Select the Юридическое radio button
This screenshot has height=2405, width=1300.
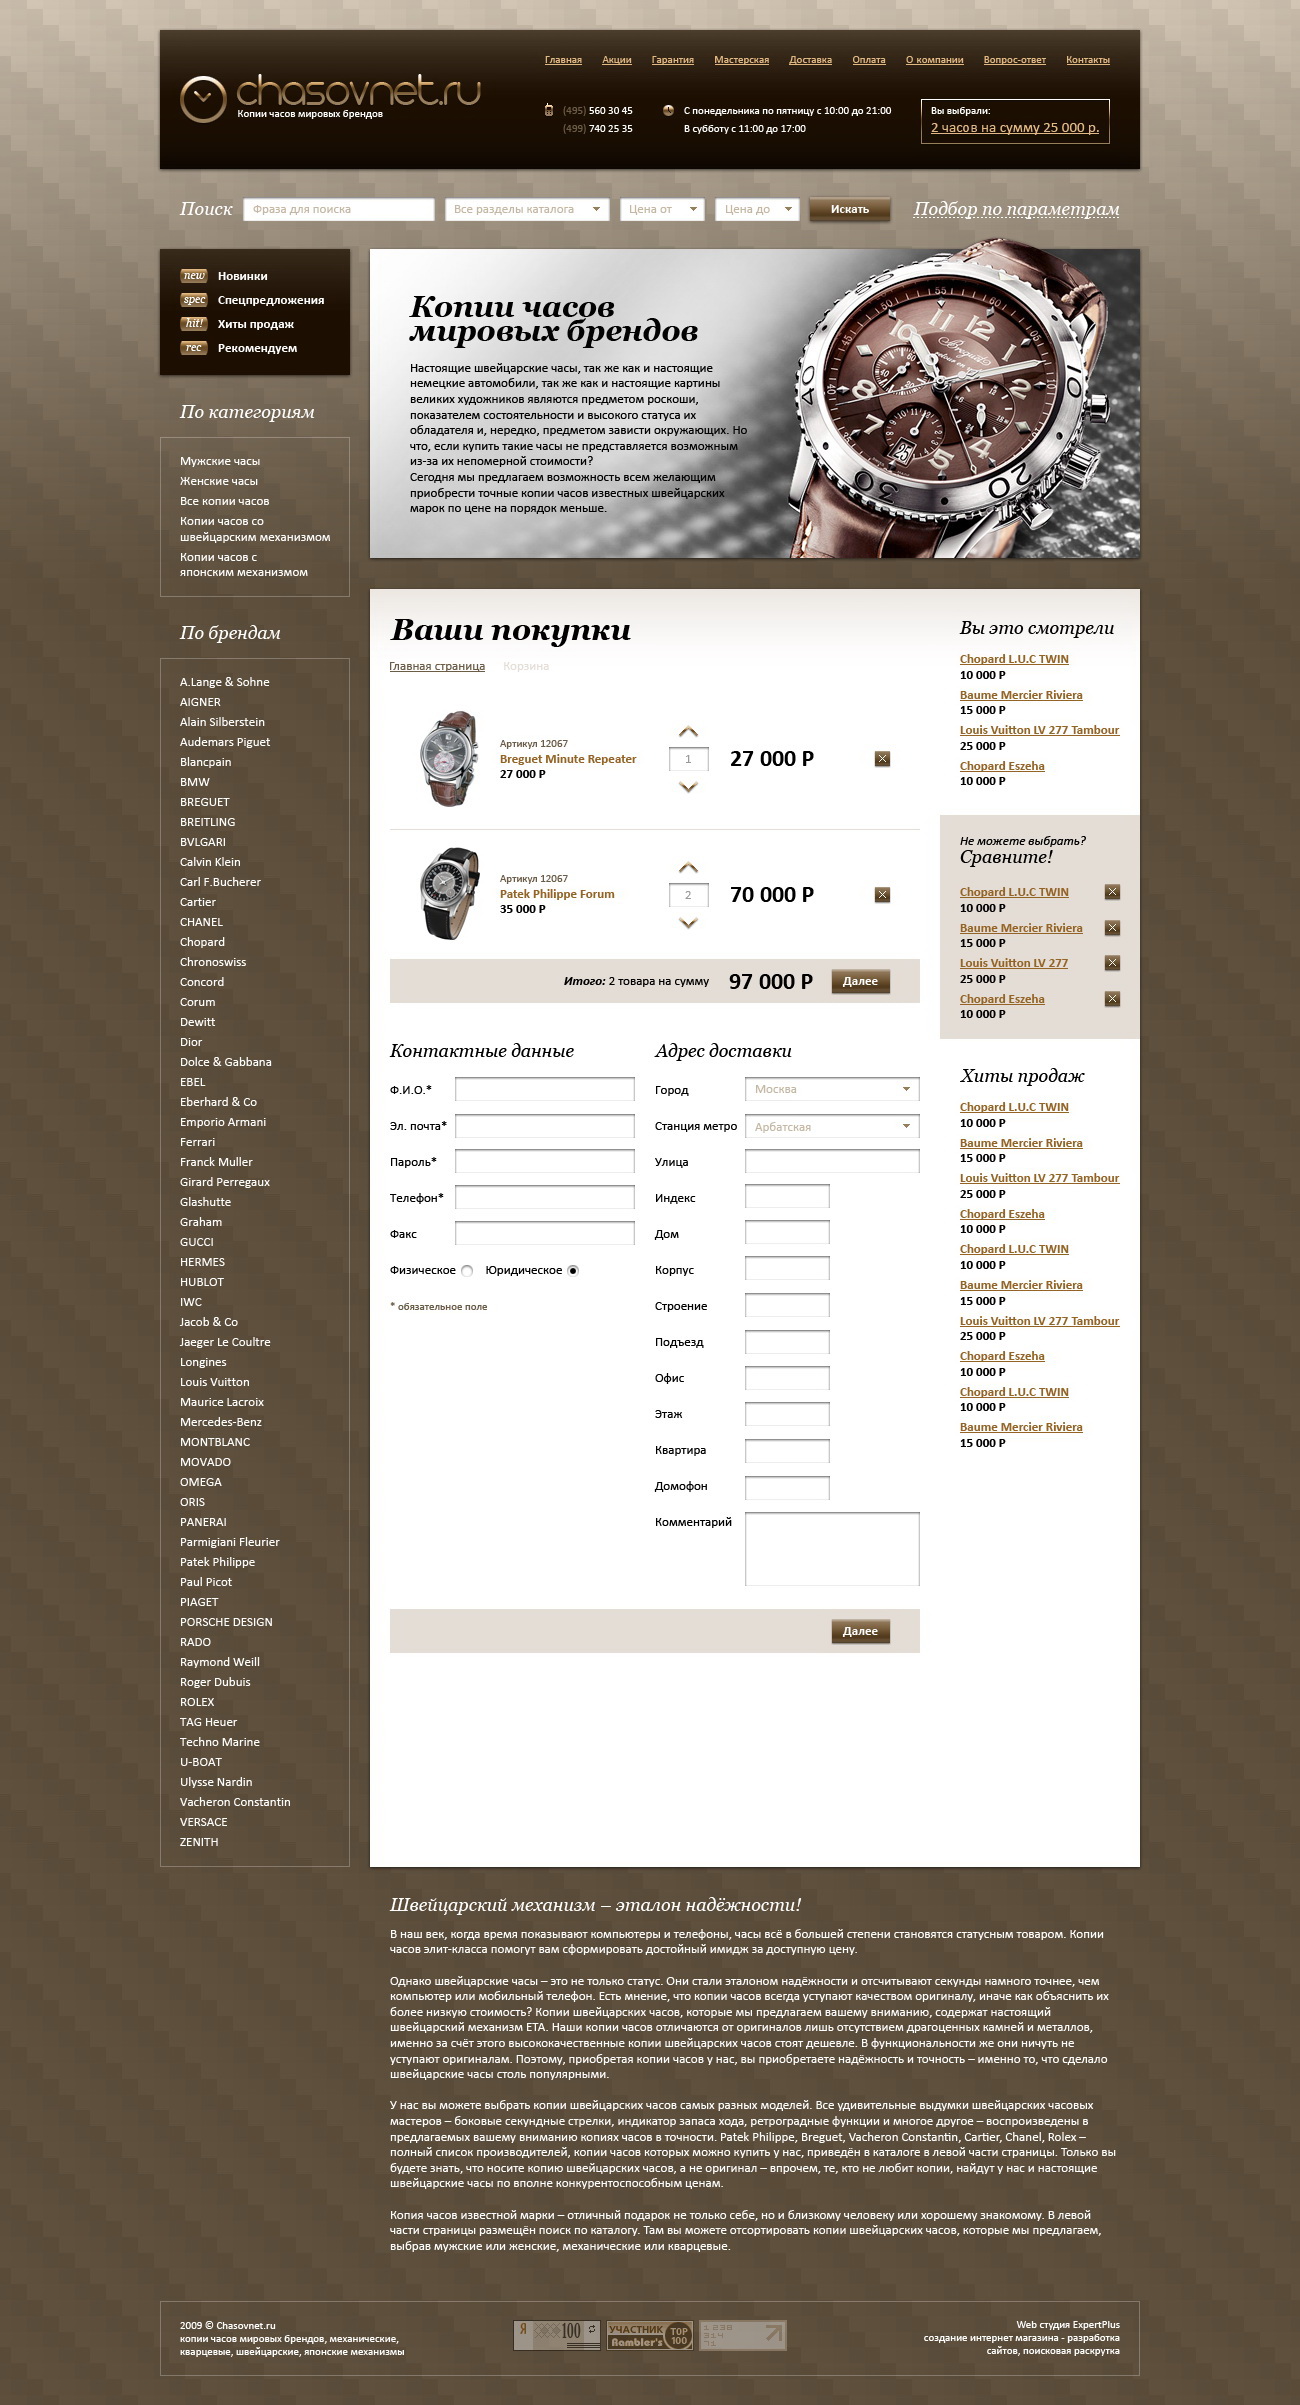pos(573,1271)
